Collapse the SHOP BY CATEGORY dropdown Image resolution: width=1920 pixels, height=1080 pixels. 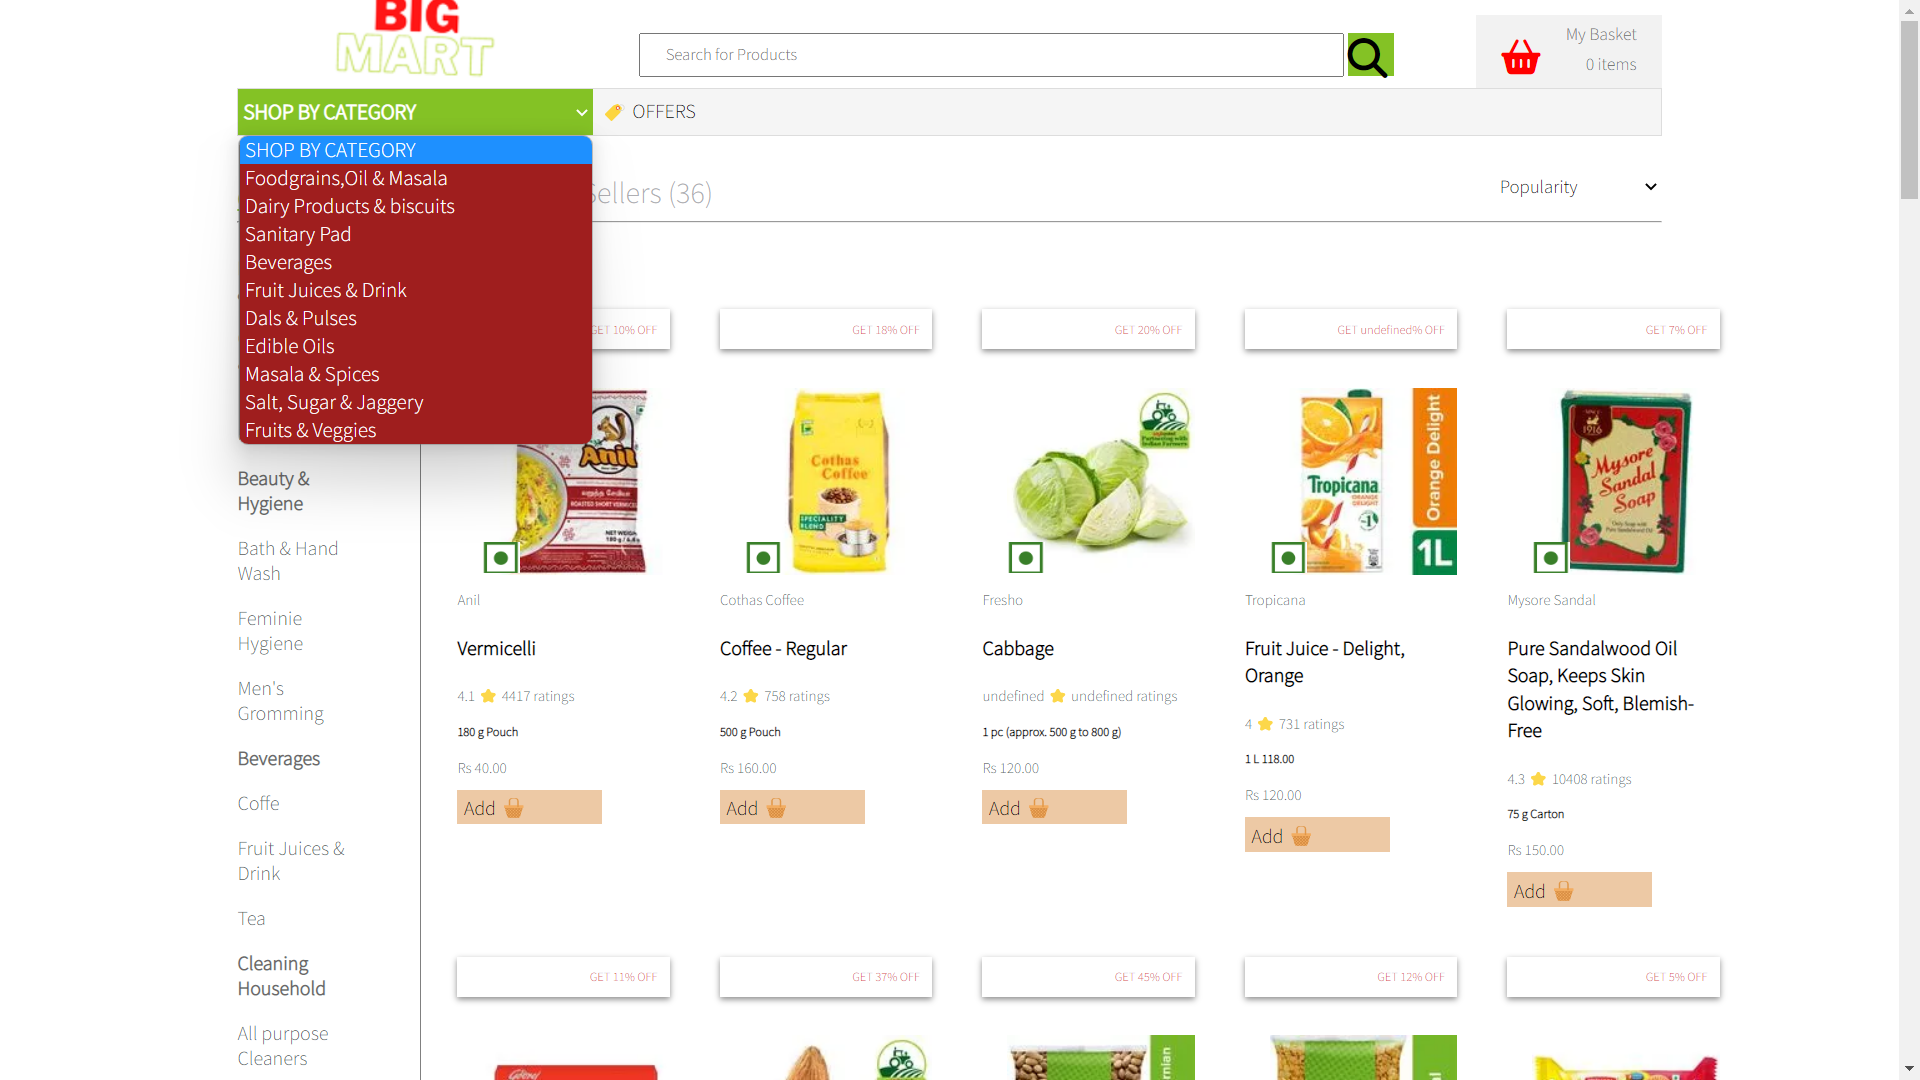pos(415,112)
